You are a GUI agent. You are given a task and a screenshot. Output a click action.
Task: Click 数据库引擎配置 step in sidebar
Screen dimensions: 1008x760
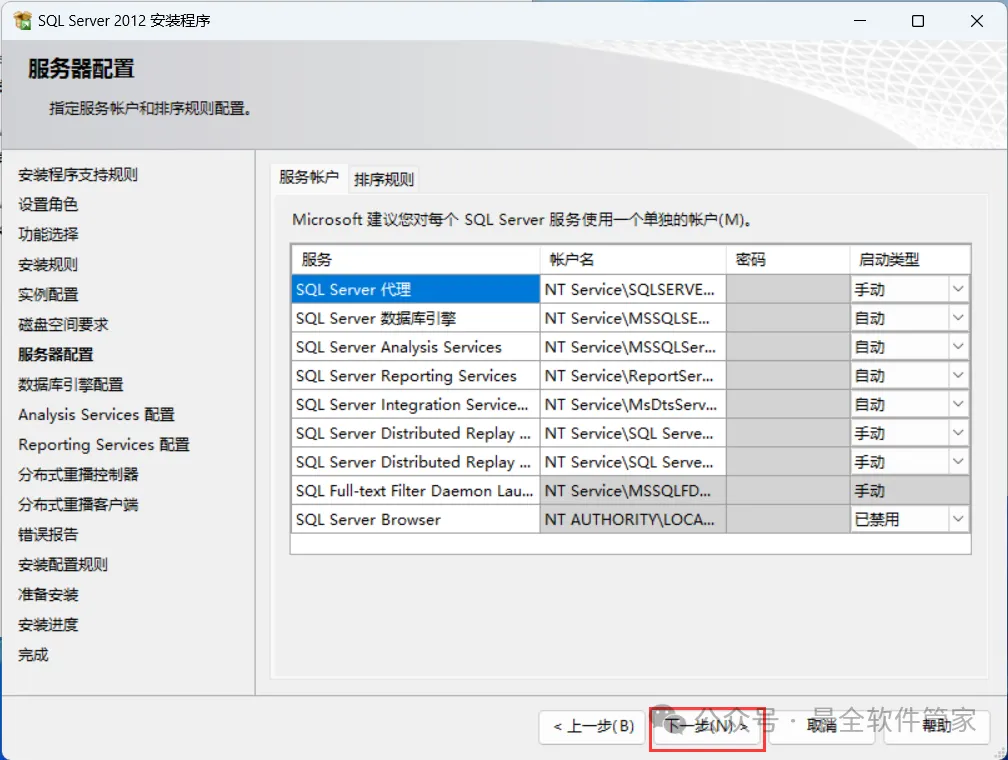[71, 385]
